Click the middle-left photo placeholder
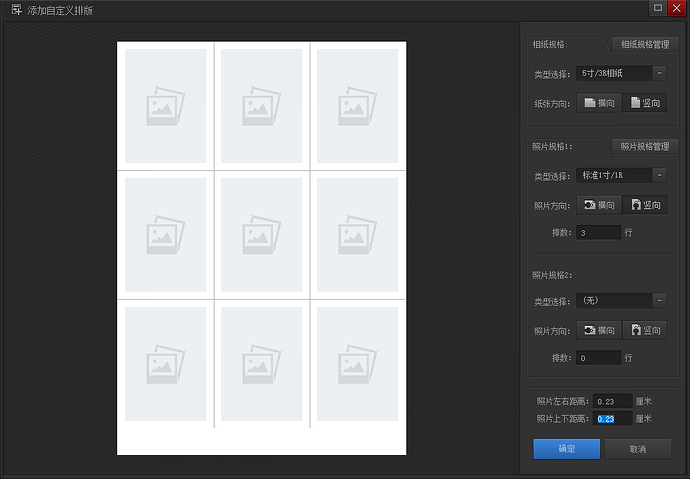 [x=165, y=235]
